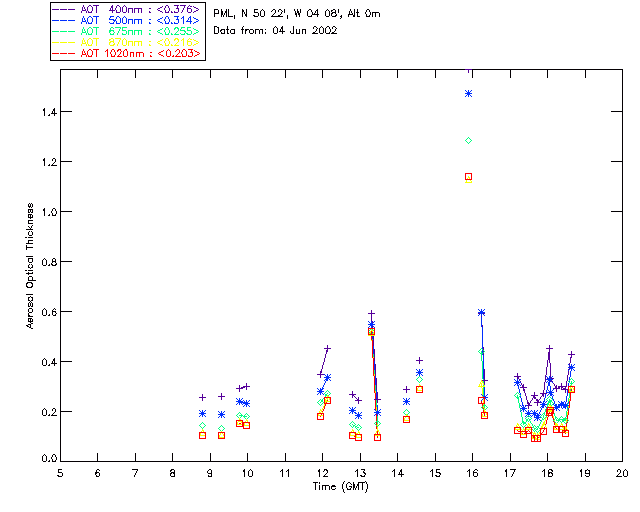Click the AOT 675nm legend entry

pos(127,31)
